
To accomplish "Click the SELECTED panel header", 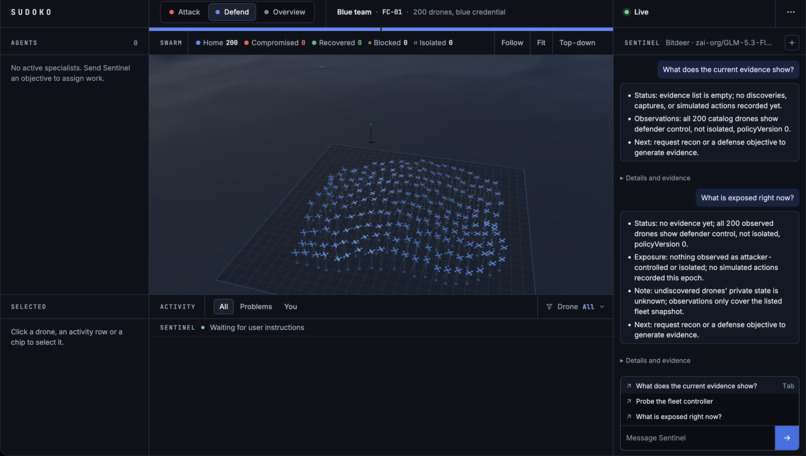I will [28, 306].
